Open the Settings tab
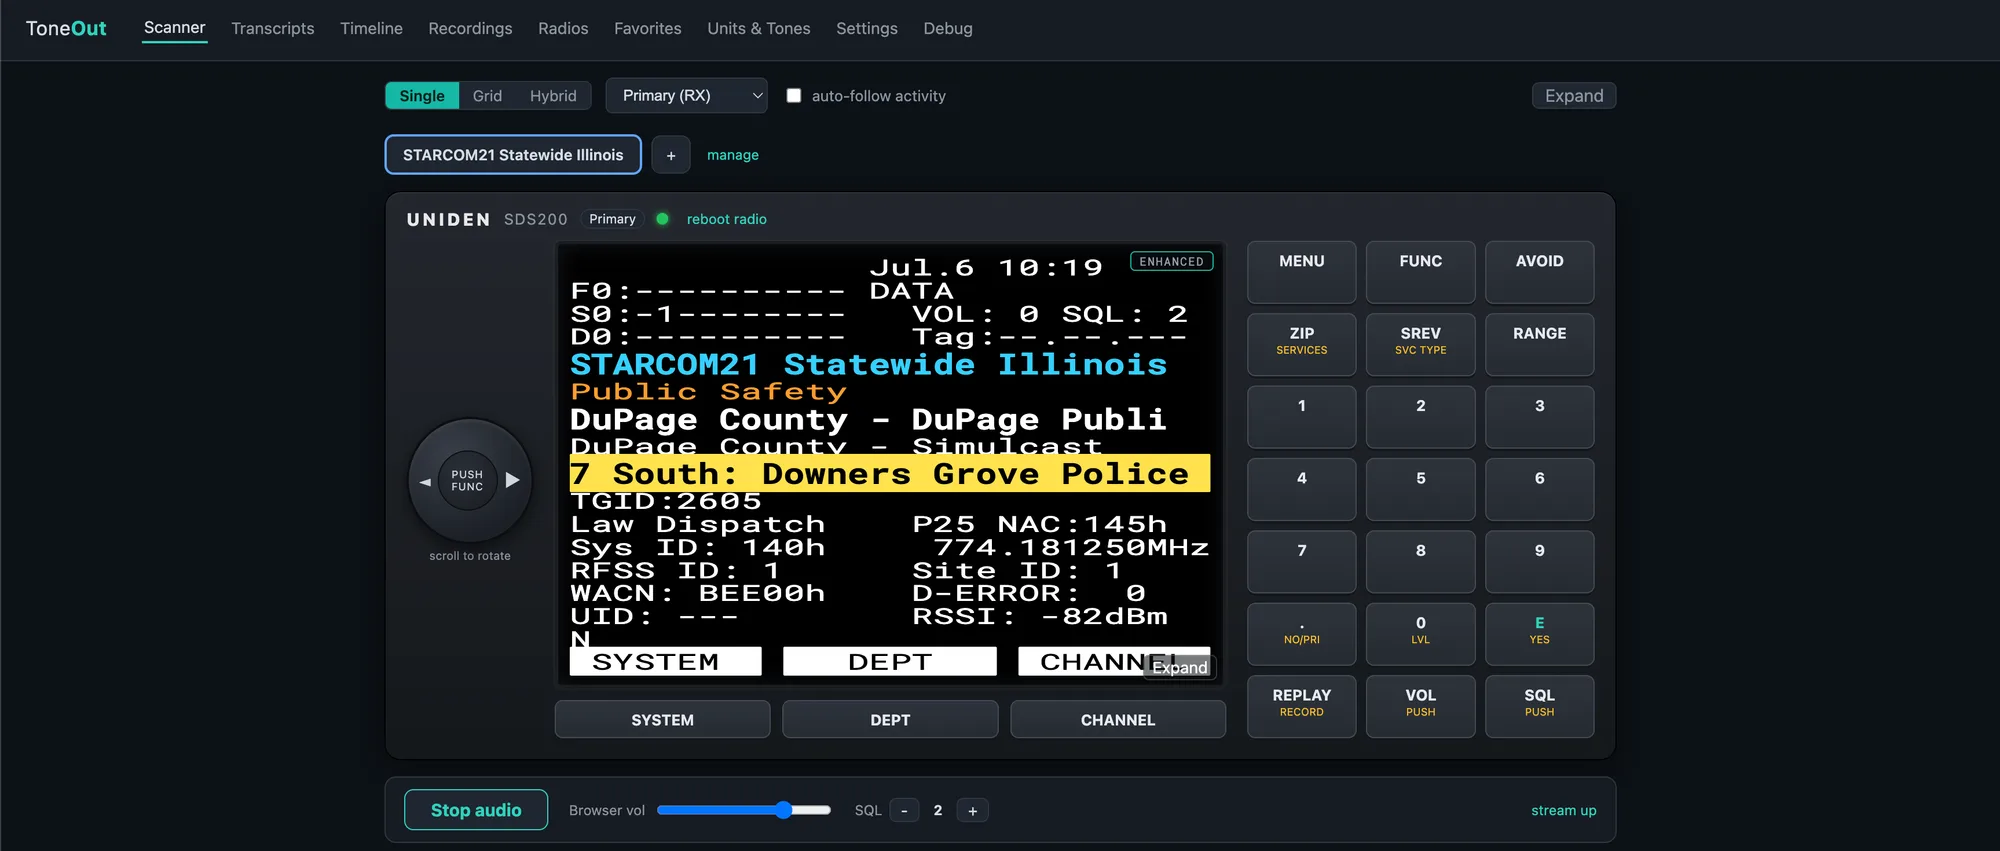The height and width of the screenshot is (851, 2000). [867, 29]
